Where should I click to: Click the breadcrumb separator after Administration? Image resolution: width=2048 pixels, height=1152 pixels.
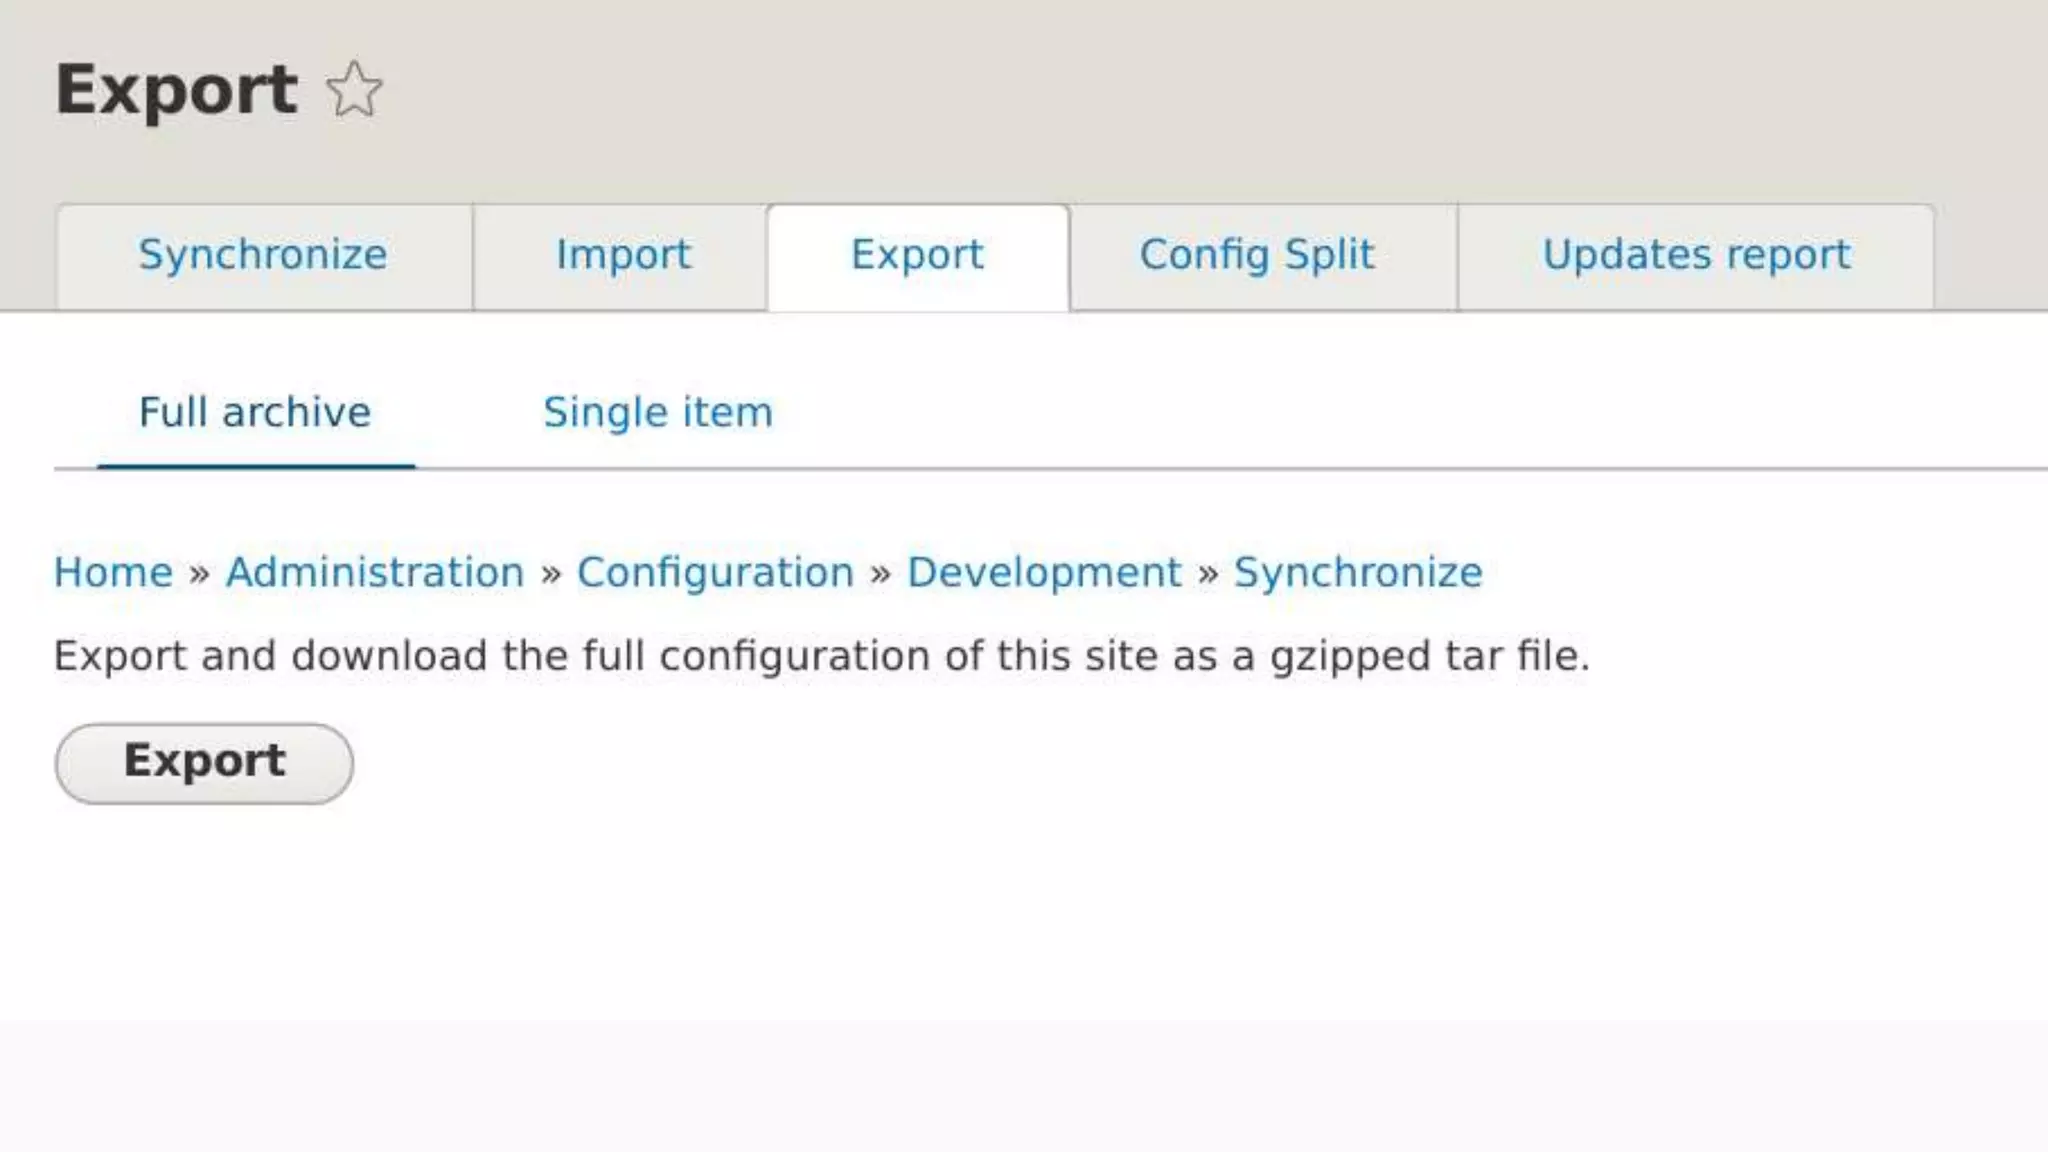pyautogui.click(x=550, y=573)
